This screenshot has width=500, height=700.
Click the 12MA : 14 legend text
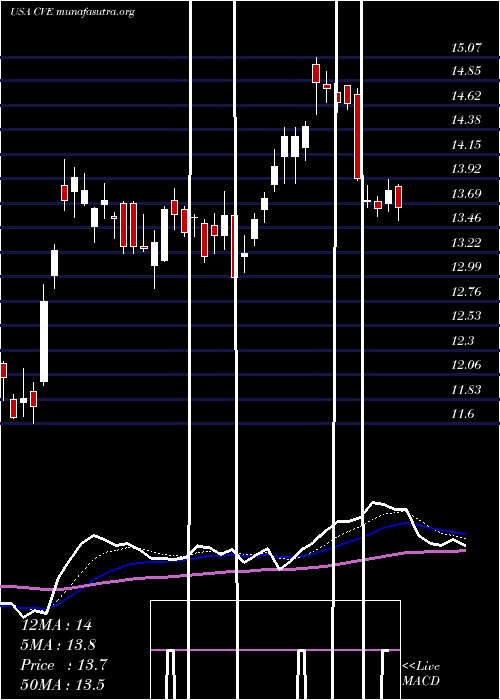point(56,625)
